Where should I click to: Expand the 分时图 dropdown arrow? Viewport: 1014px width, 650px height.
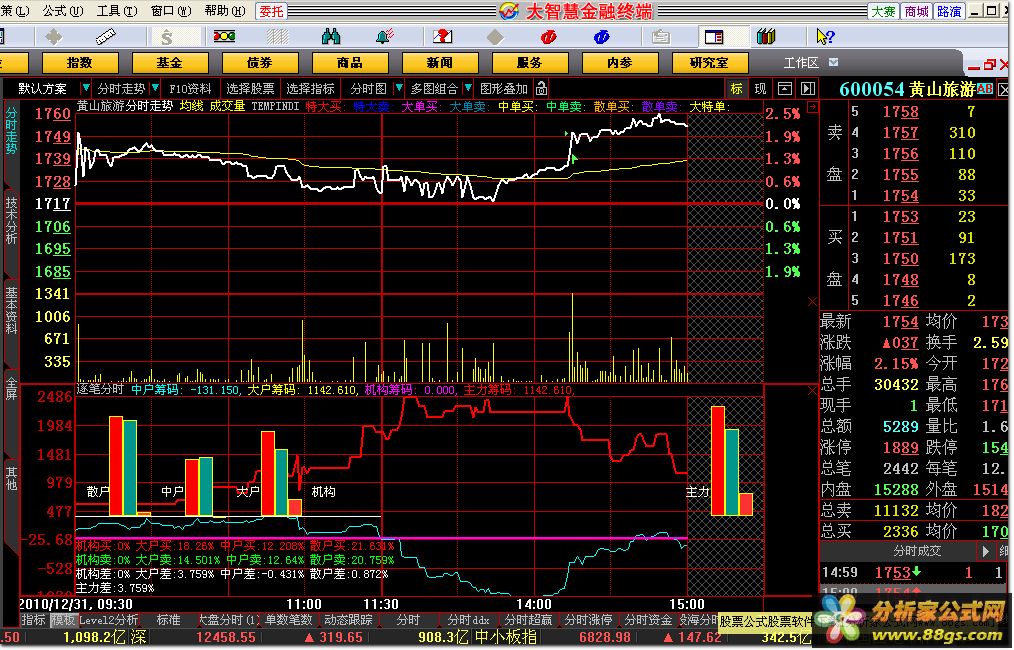399,89
